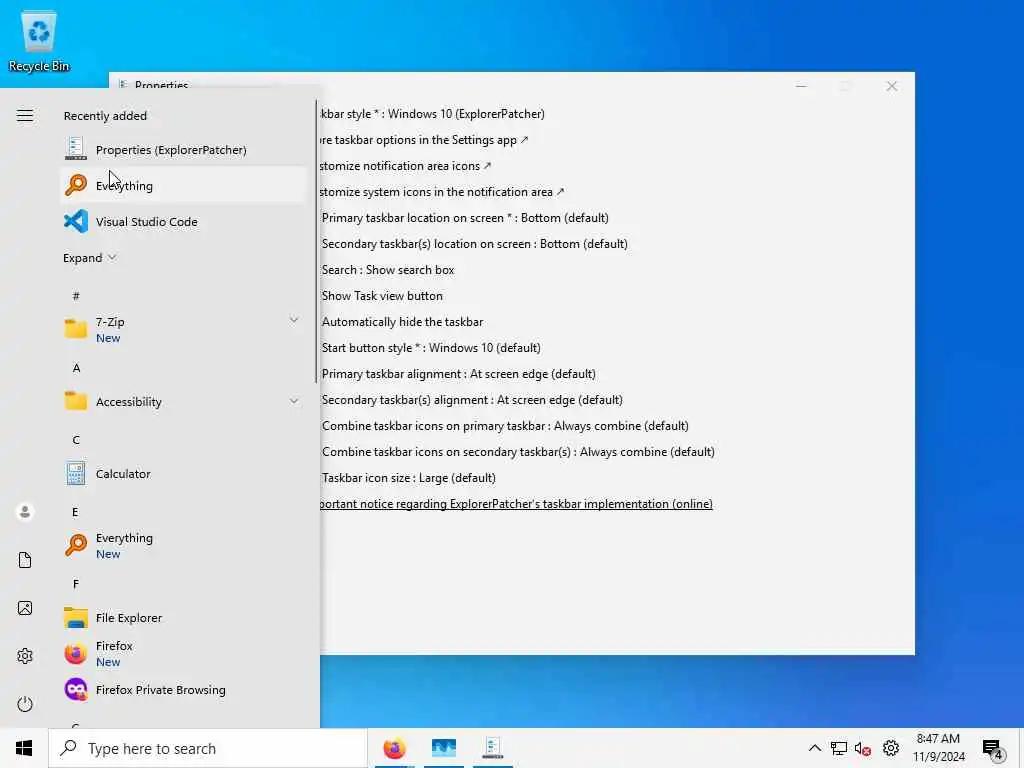Launch Firefox from the app list
This screenshot has height=768, width=1024.
[x=183, y=653]
